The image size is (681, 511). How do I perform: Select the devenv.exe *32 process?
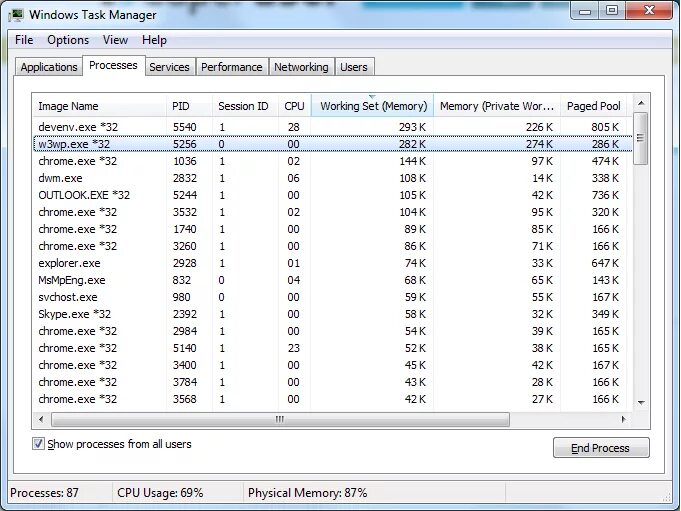pyautogui.click(x=333, y=127)
